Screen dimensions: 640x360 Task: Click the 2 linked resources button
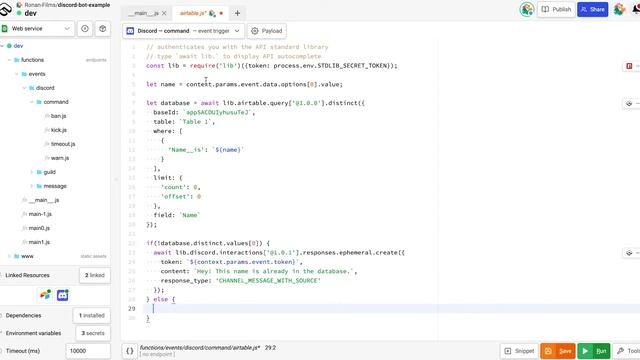[95, 276]
